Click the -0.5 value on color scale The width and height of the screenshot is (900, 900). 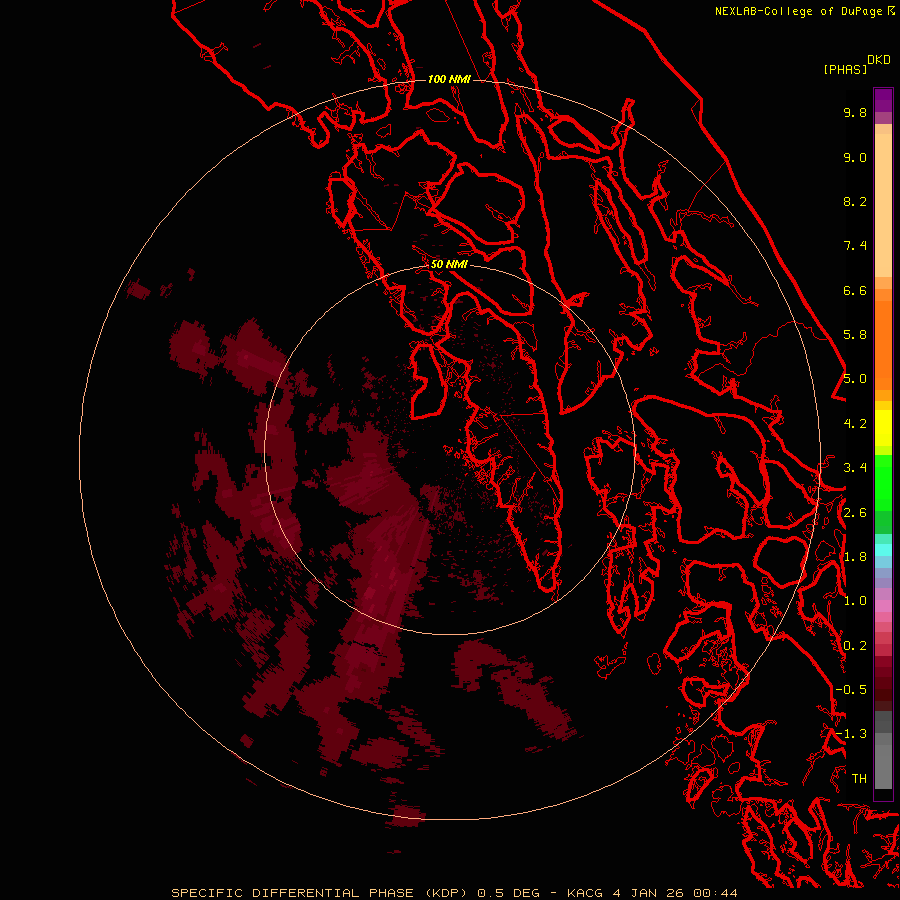(x=851, y=690)
